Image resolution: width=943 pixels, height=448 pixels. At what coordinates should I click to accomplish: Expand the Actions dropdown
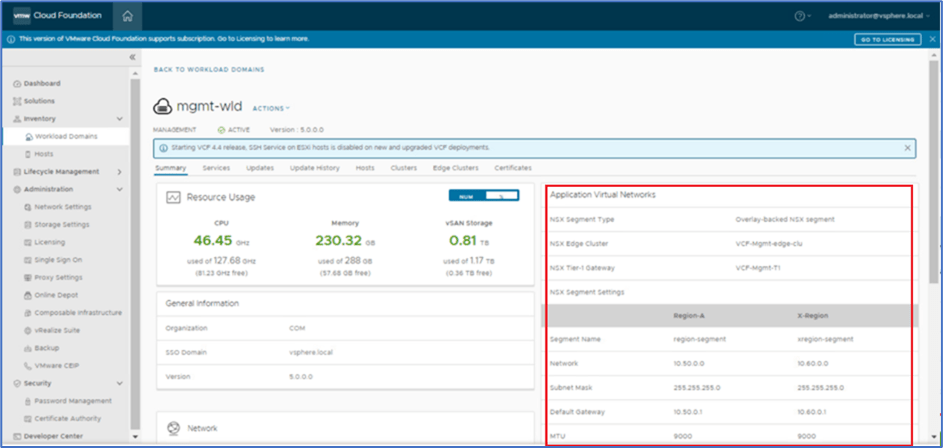pyautogui.click(x=271, y=108)
